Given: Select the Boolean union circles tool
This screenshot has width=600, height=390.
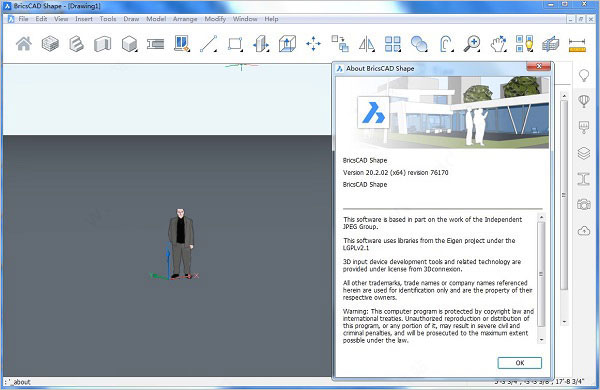Looking at the screenshot, I should tap(419, 44).
